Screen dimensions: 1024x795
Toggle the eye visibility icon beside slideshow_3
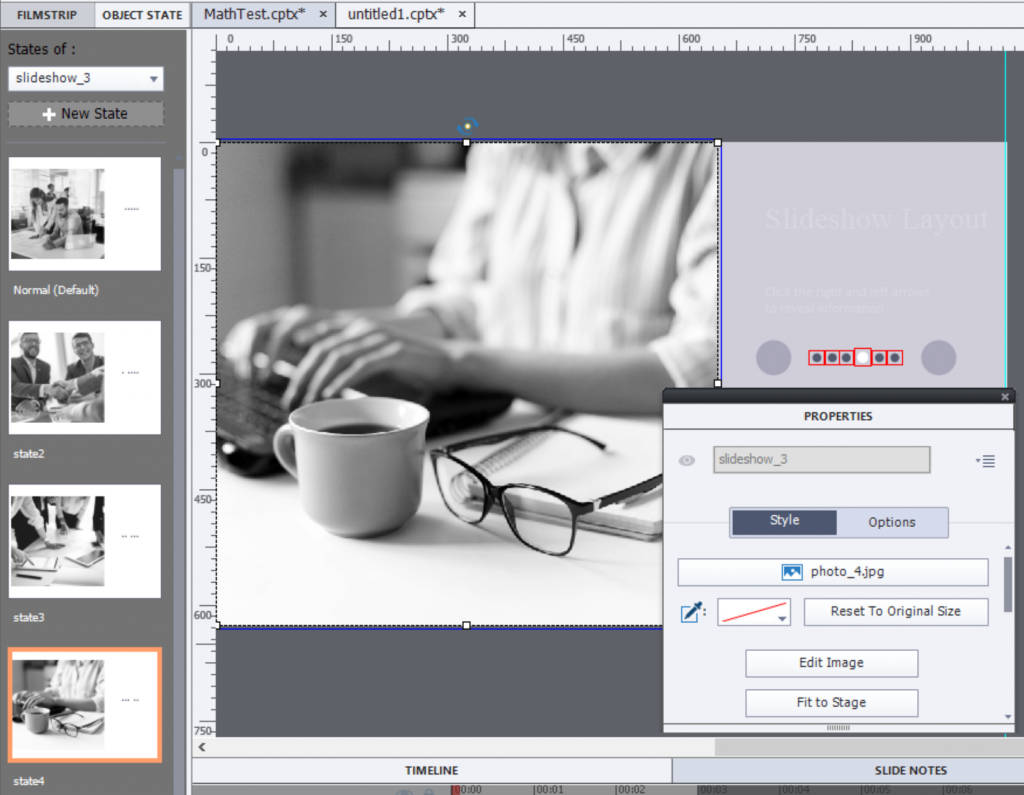coord(687,460)
